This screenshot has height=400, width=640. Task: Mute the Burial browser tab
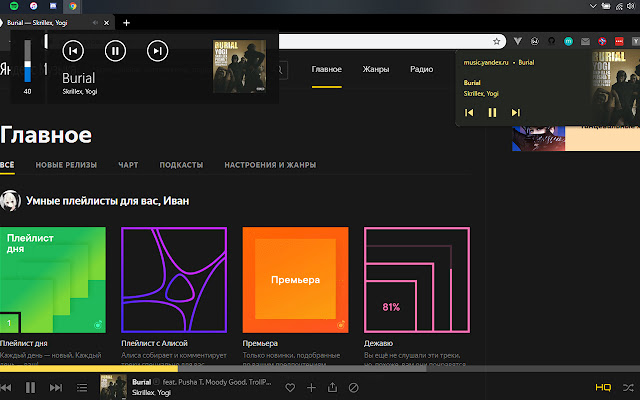(x=96, y=23)
